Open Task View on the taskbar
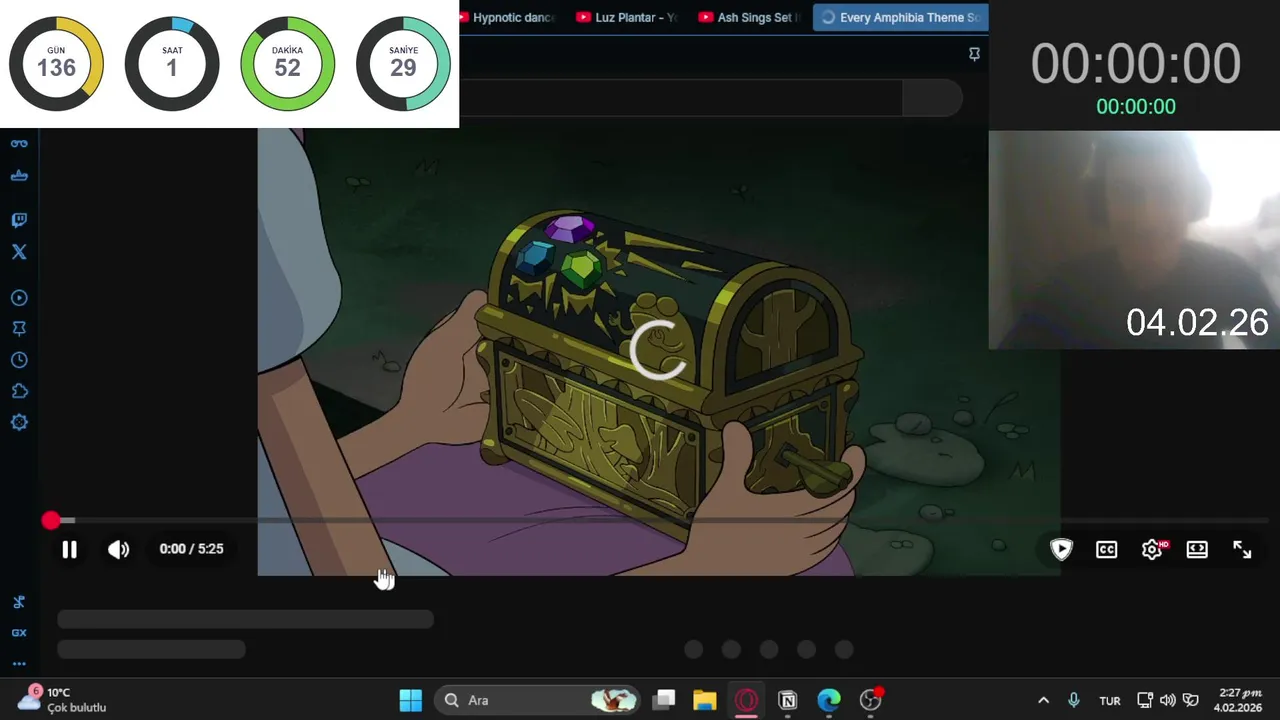The width and height of the screenshot is (1280, 720). coord(664,700)
